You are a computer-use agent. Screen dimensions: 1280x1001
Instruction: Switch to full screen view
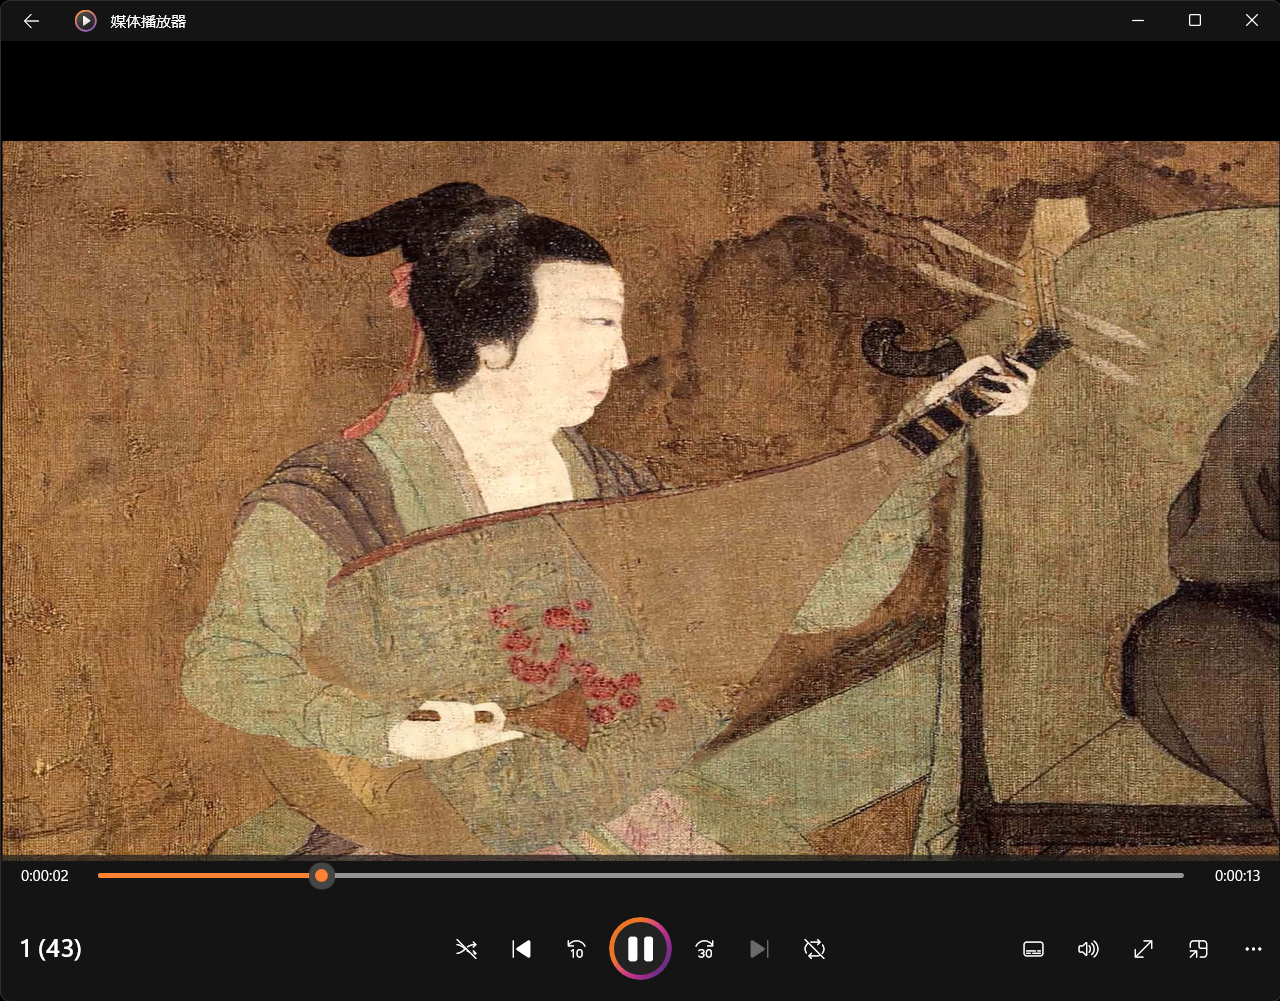(x=1143, y=949)
